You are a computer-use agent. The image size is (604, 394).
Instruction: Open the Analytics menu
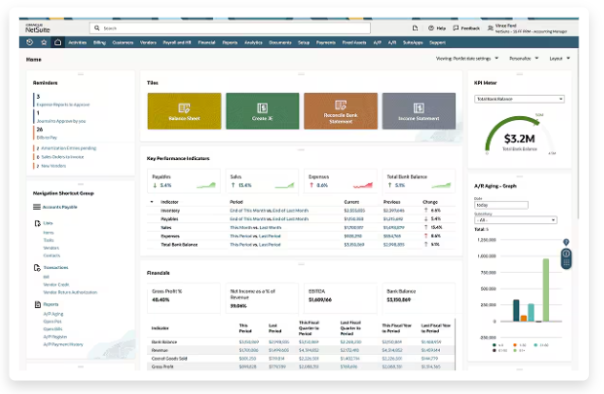point(253,42)
